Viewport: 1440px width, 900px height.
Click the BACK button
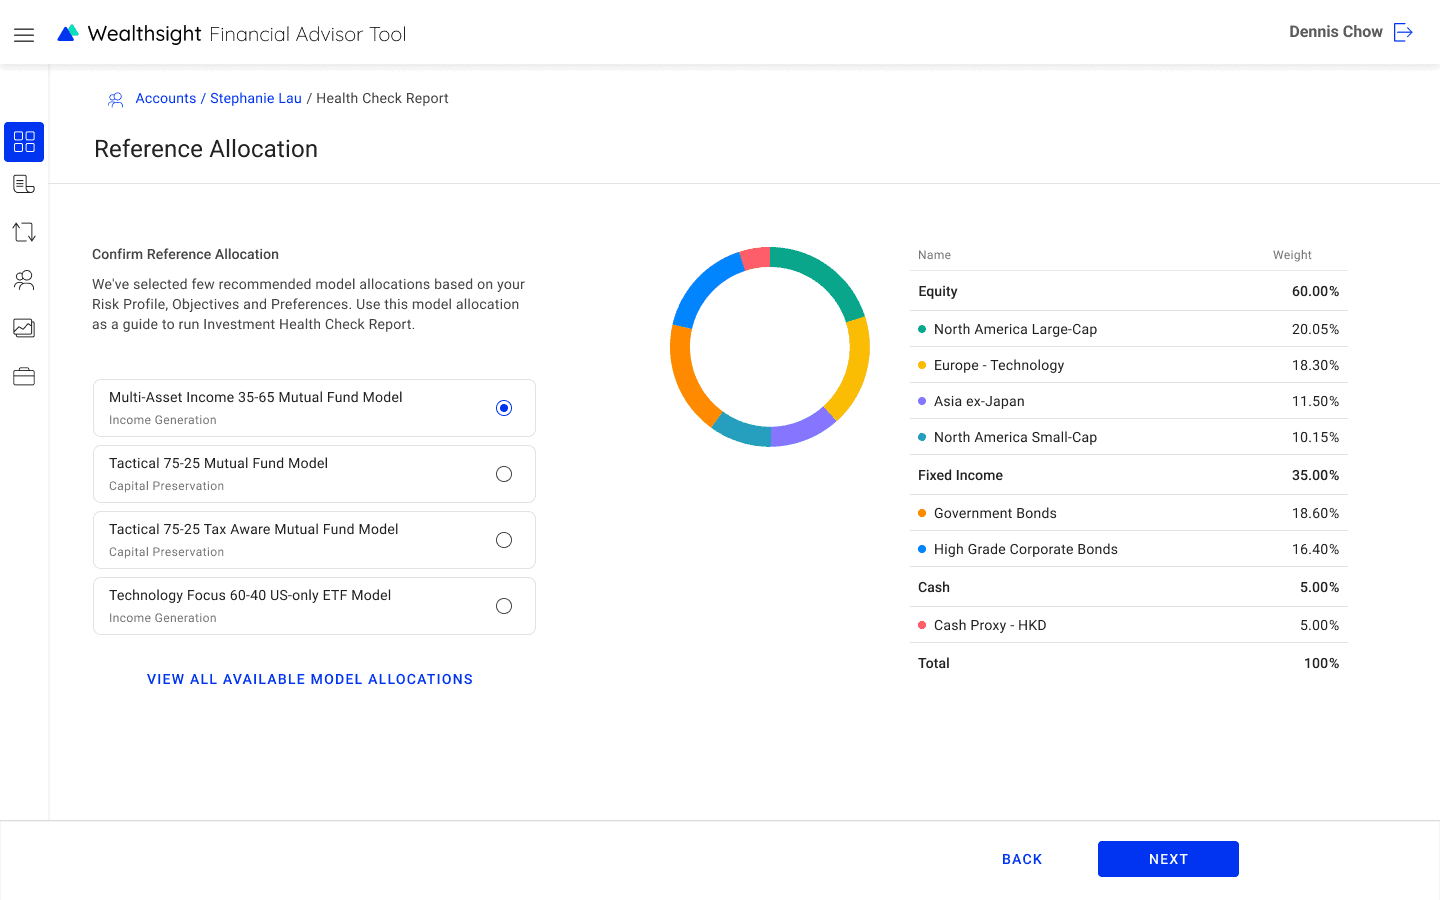[x=1022, y=859]
